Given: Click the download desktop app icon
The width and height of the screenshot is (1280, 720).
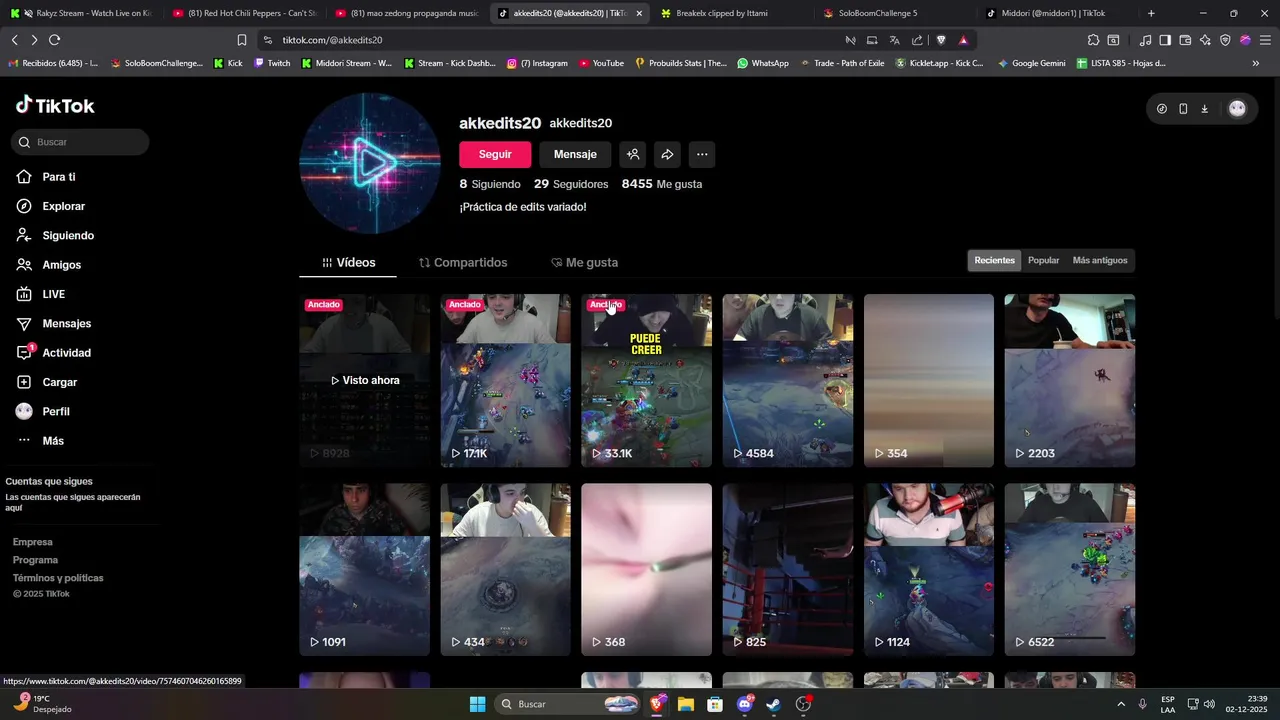Looking at the screenshot, I should click(x=1205, y=109).
